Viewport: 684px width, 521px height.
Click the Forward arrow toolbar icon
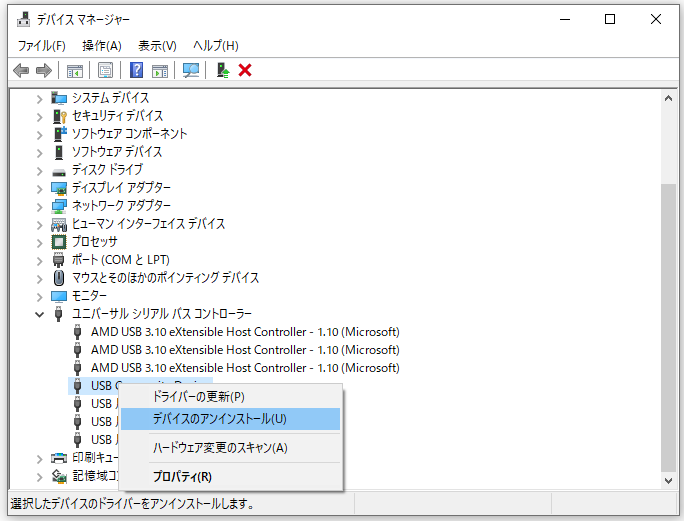coord(44,70)
